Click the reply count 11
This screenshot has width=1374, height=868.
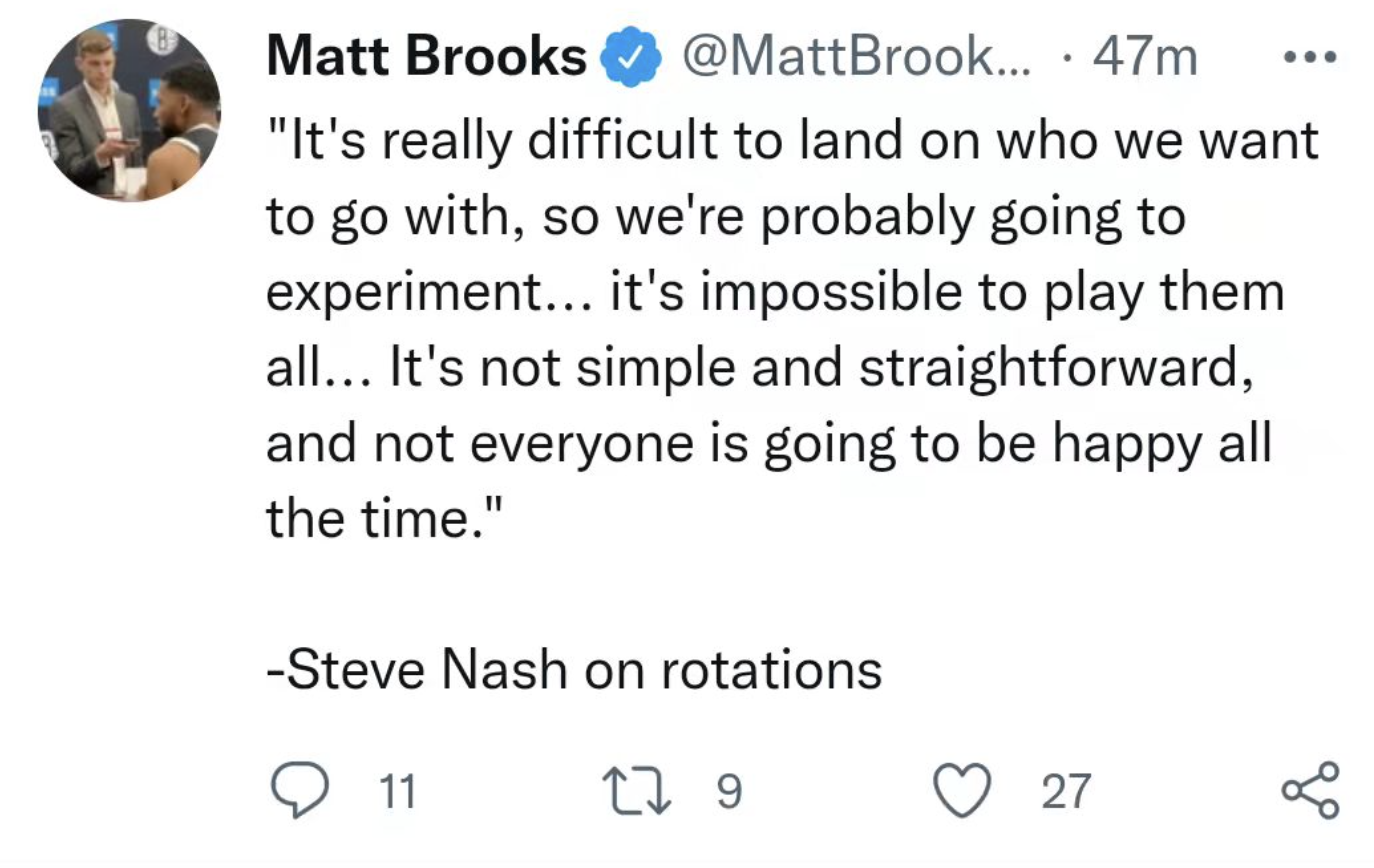coord(399,793)
